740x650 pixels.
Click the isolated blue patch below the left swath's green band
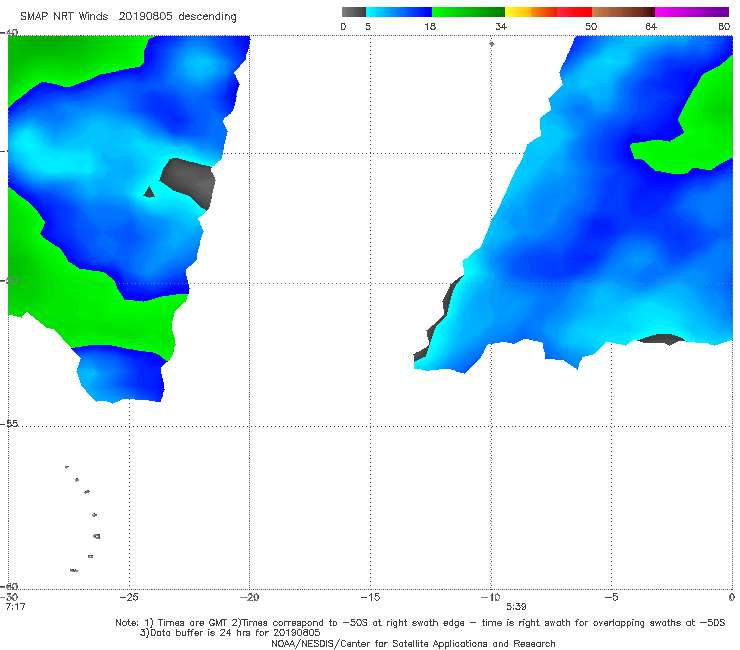click(x=120, y=374)
